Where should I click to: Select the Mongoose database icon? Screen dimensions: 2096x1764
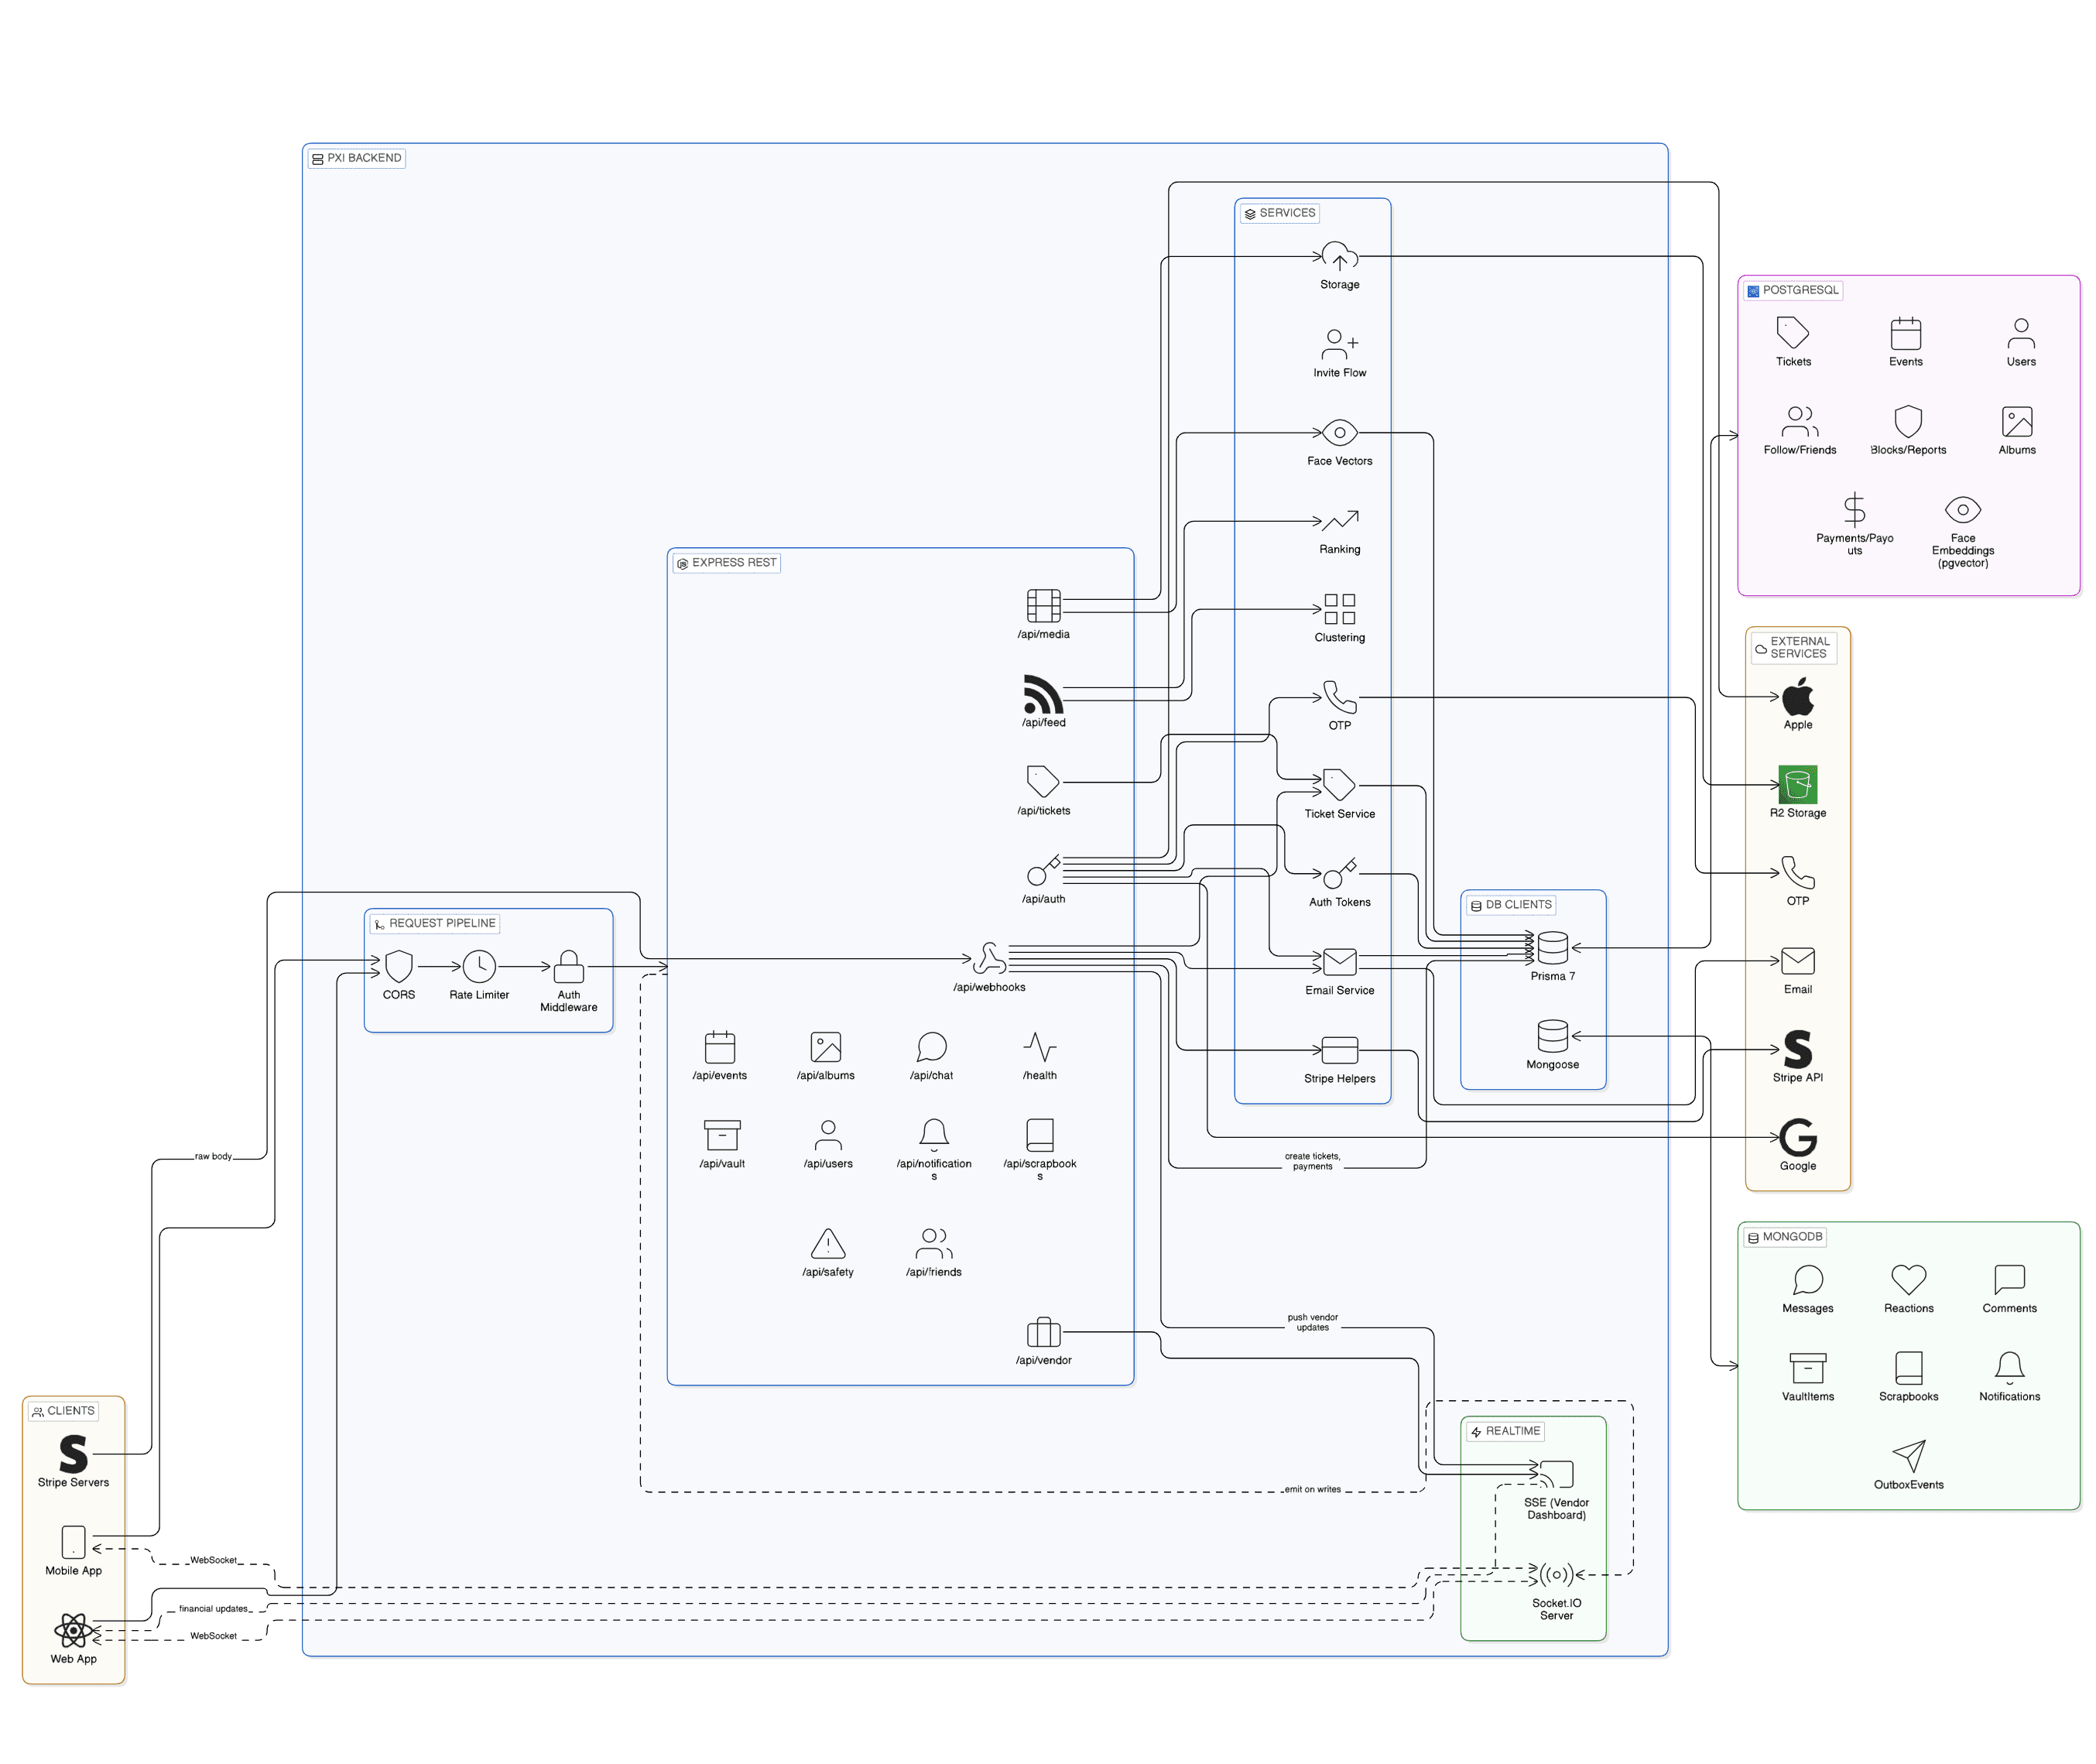pos(1552,1036)
